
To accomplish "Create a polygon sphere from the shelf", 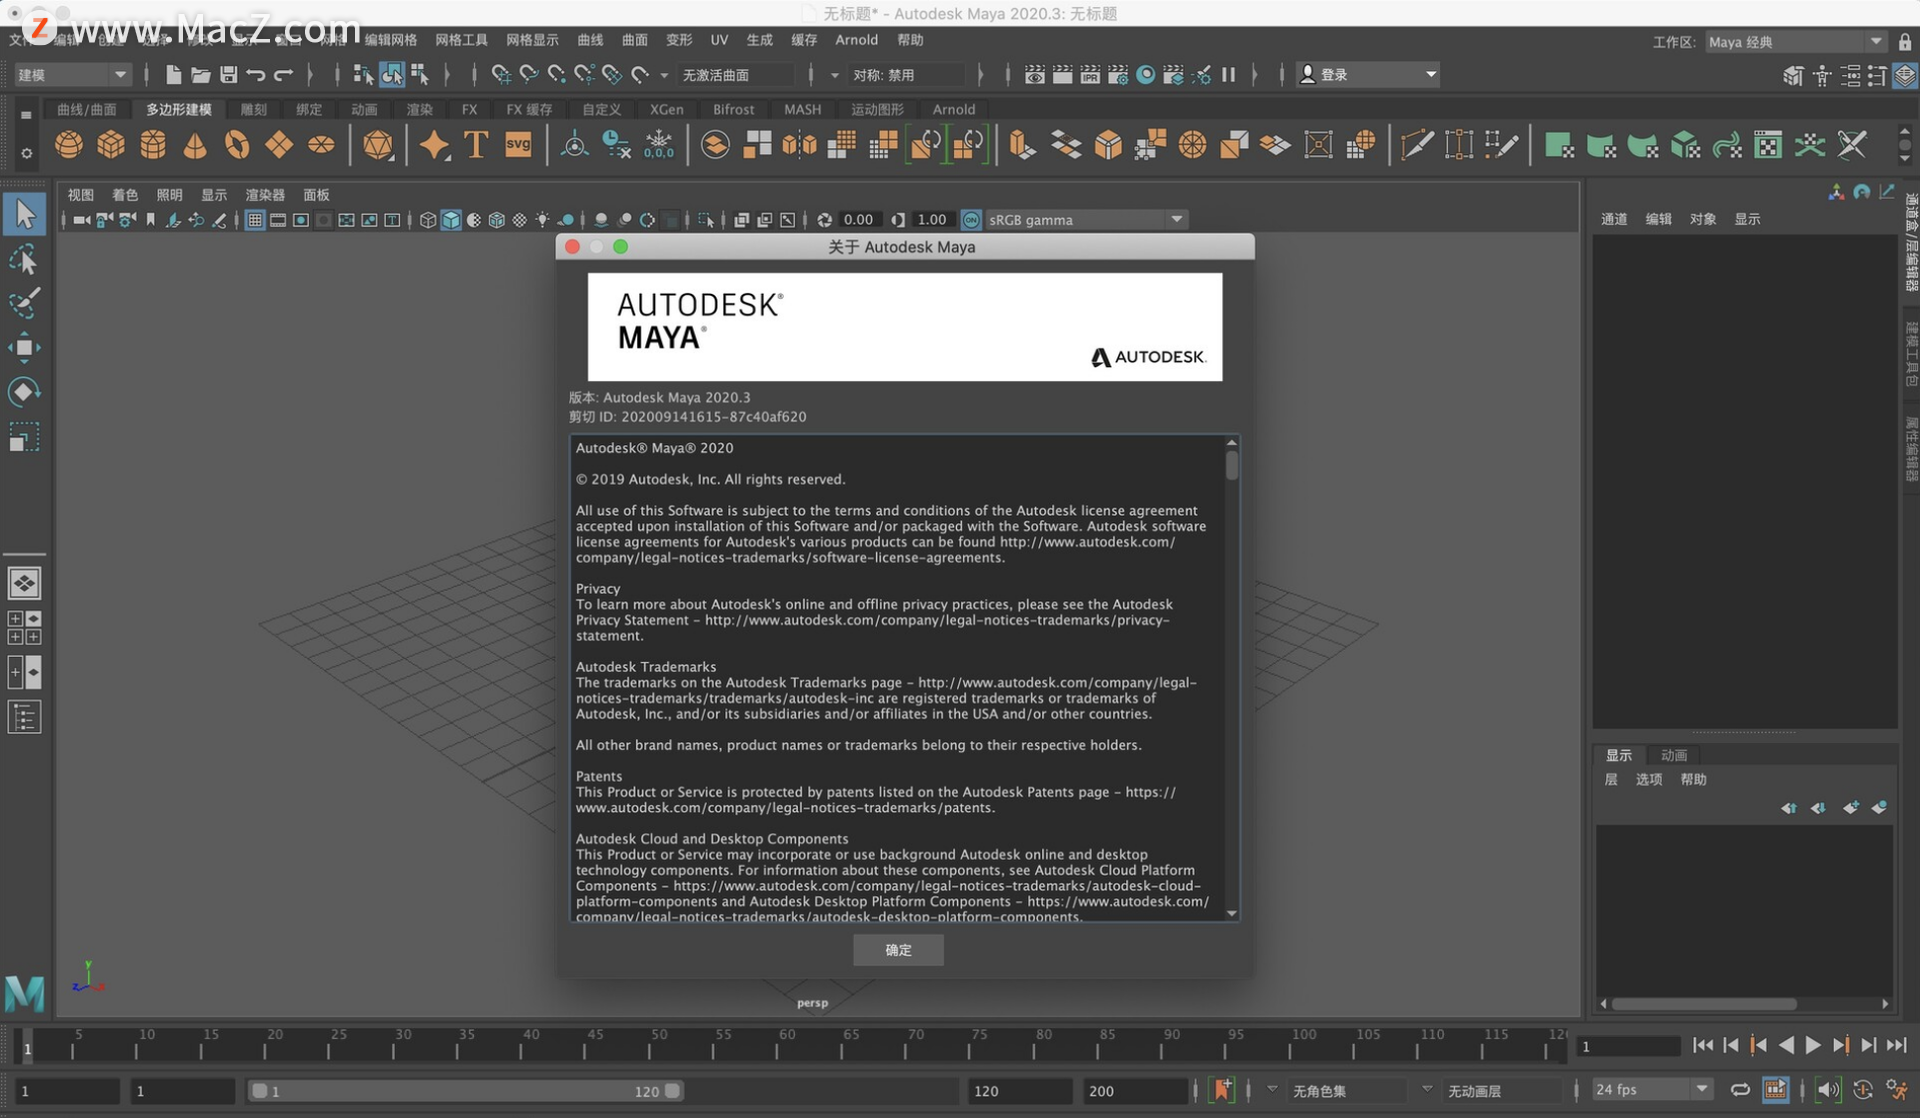I will 69,145.
